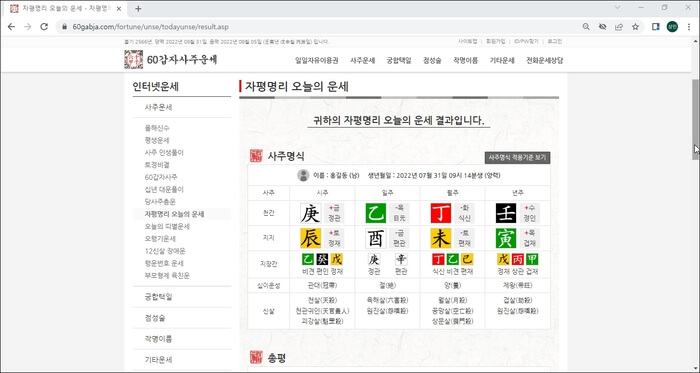Image resolution: width=700 pixels, height=373 pixels.
Task: Click the yellow 未 tile in 지지 row
Action: (x=441, y=238)
